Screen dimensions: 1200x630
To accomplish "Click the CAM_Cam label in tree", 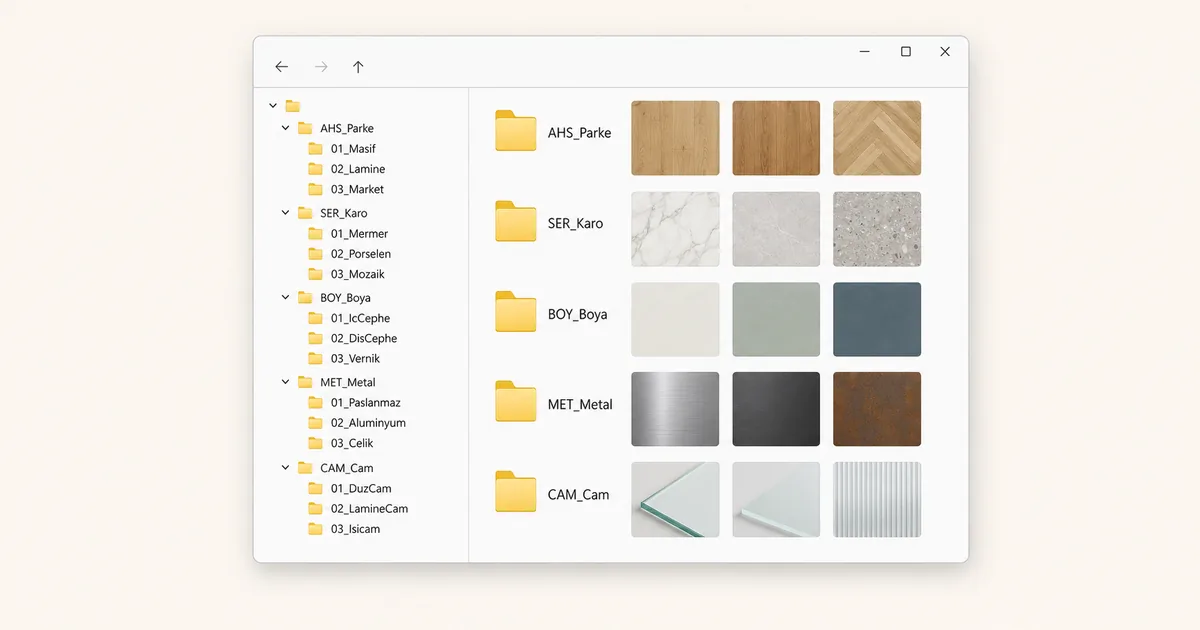I will tap(347, 467).
